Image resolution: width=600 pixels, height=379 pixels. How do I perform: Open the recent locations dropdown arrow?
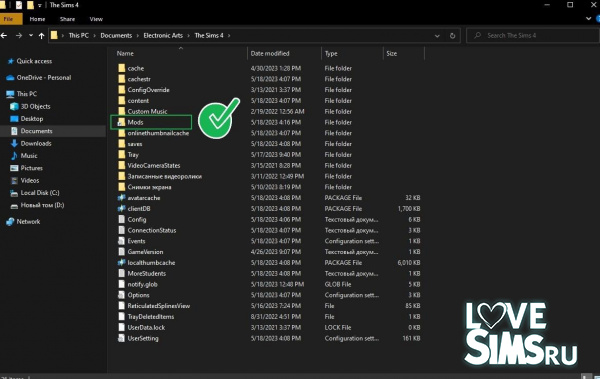[x=31, y=36]
